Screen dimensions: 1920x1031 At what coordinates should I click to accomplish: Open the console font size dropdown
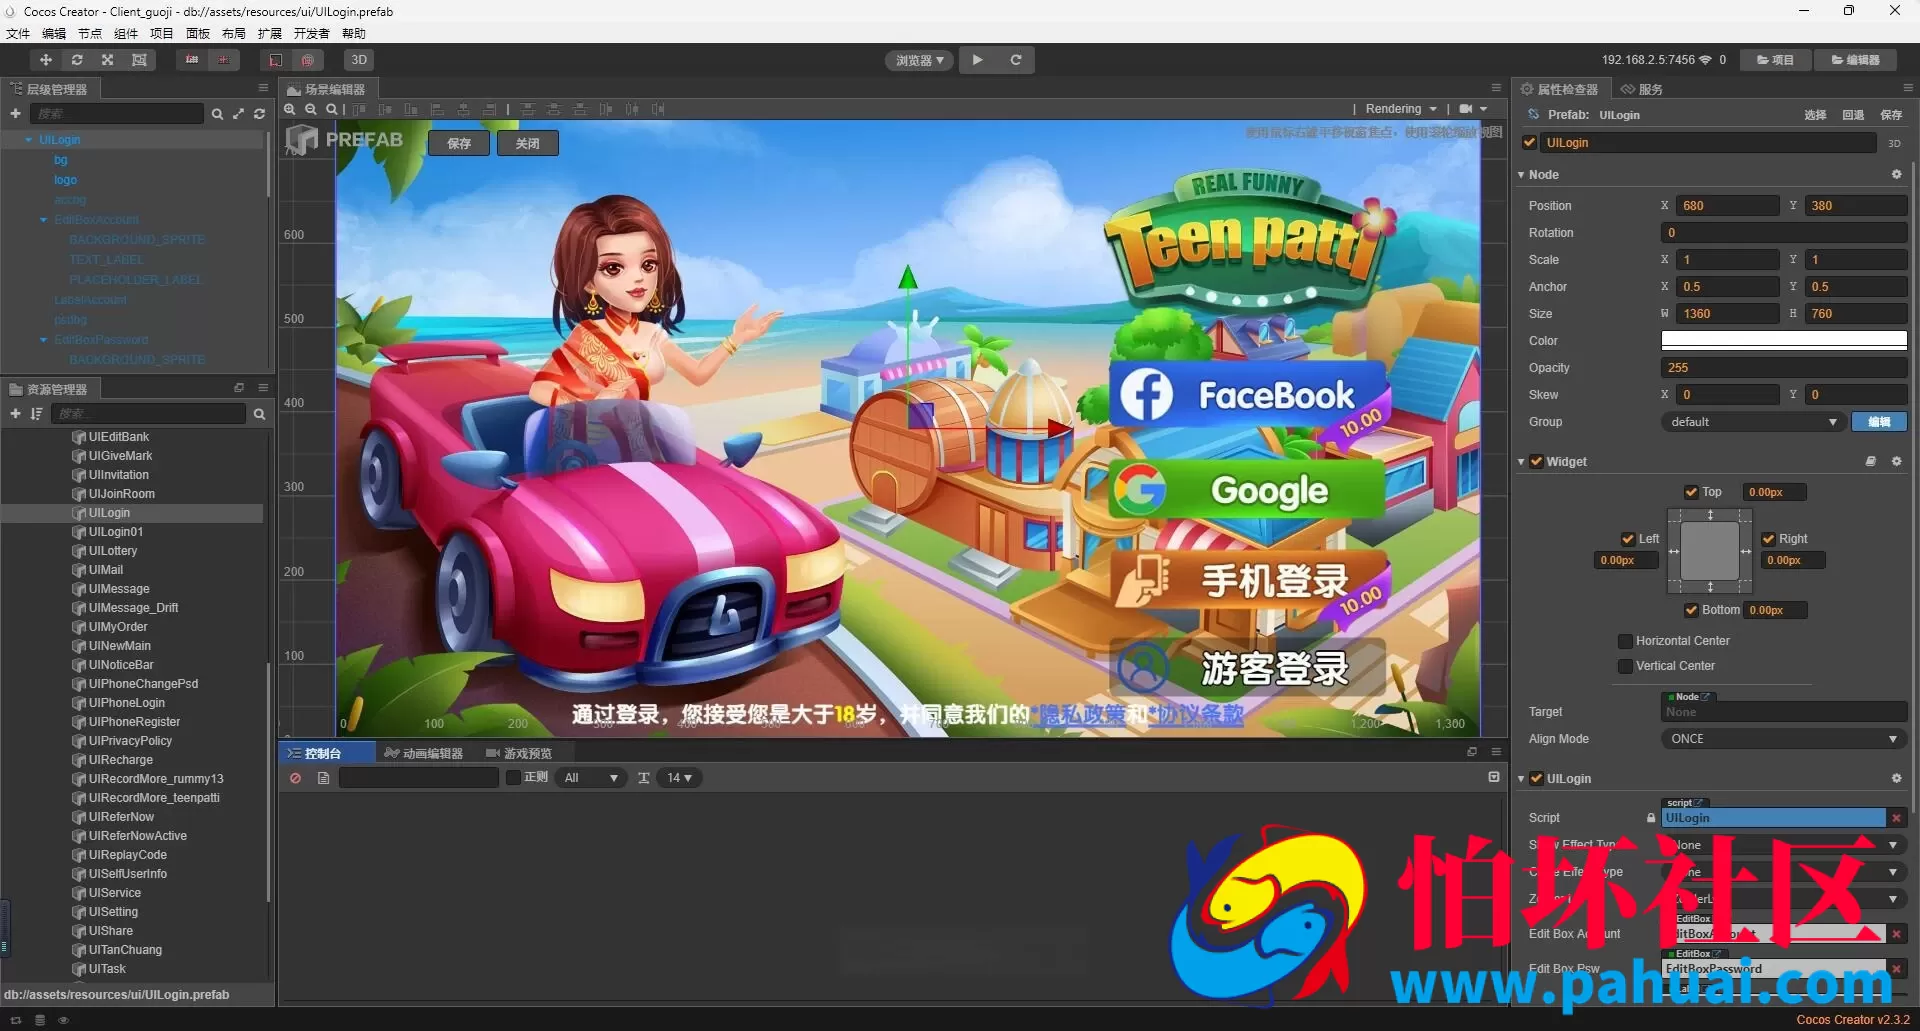(x=679, y=778)
